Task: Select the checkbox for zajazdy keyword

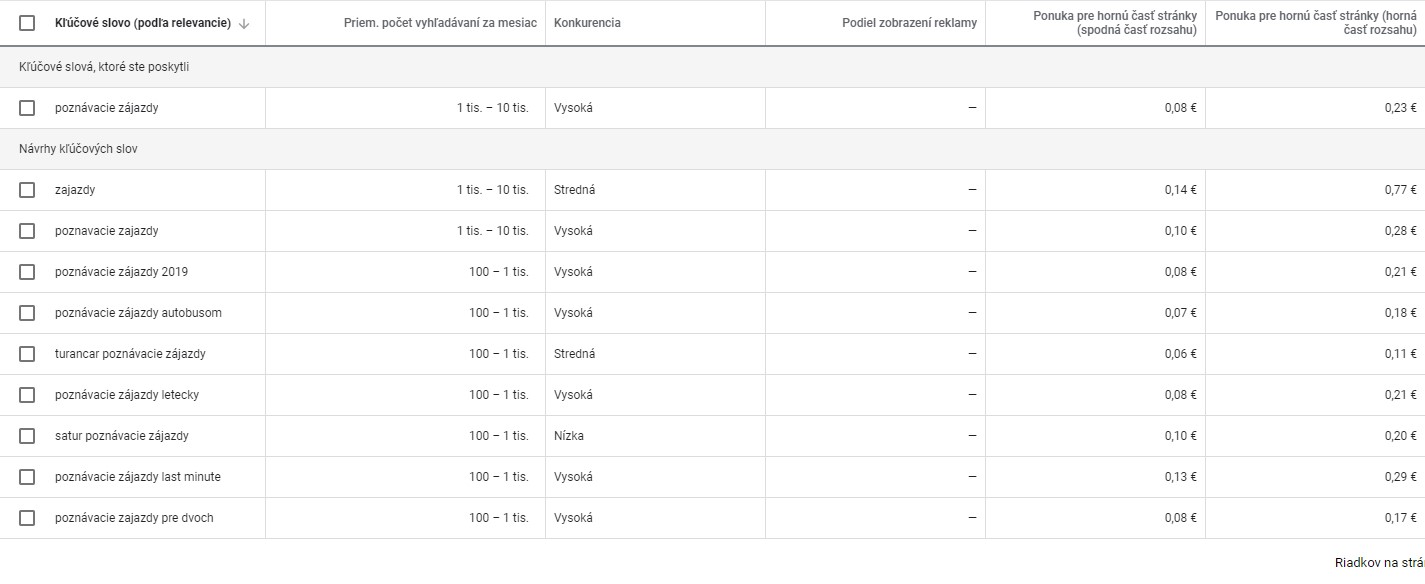Action: point(27,190)
